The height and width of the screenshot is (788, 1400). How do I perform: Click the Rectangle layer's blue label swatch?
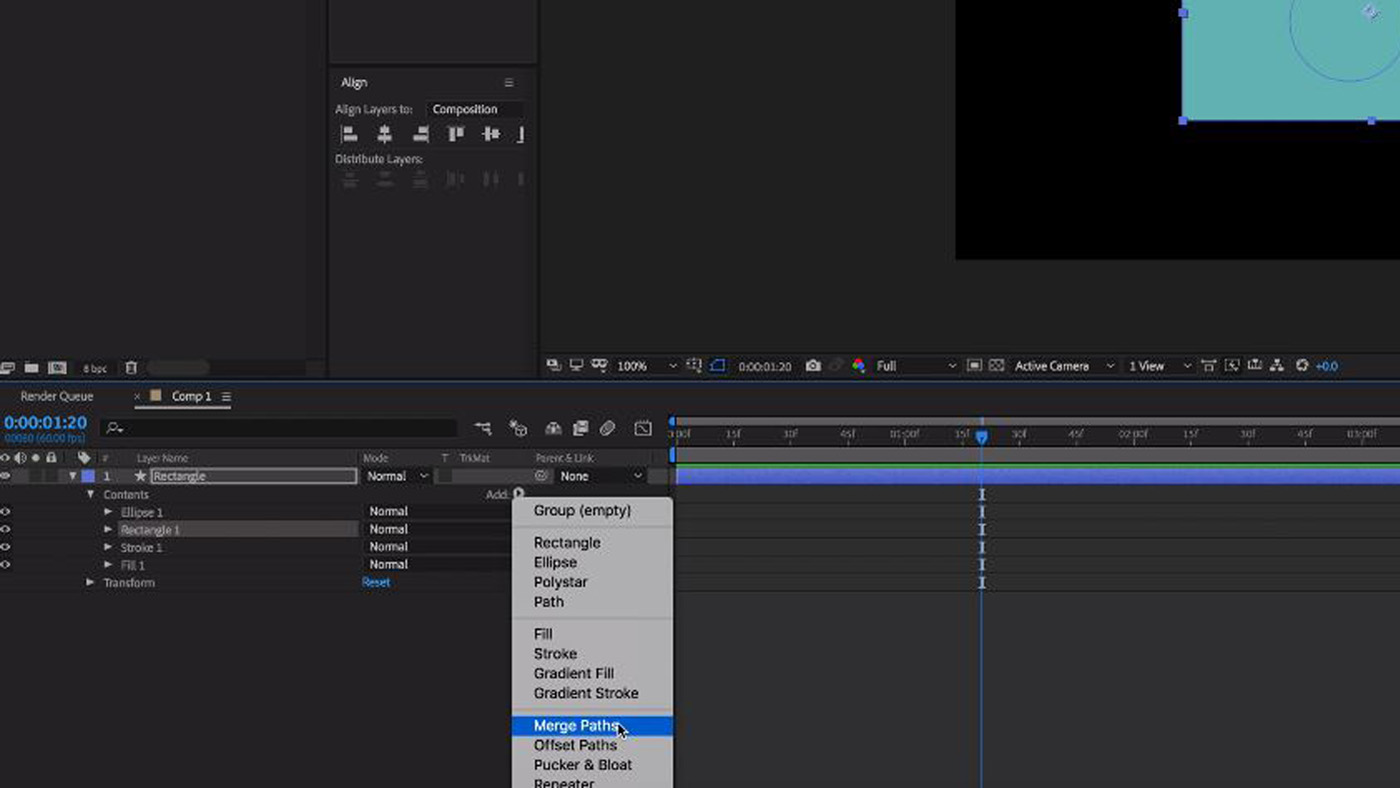tap(90, 476)
